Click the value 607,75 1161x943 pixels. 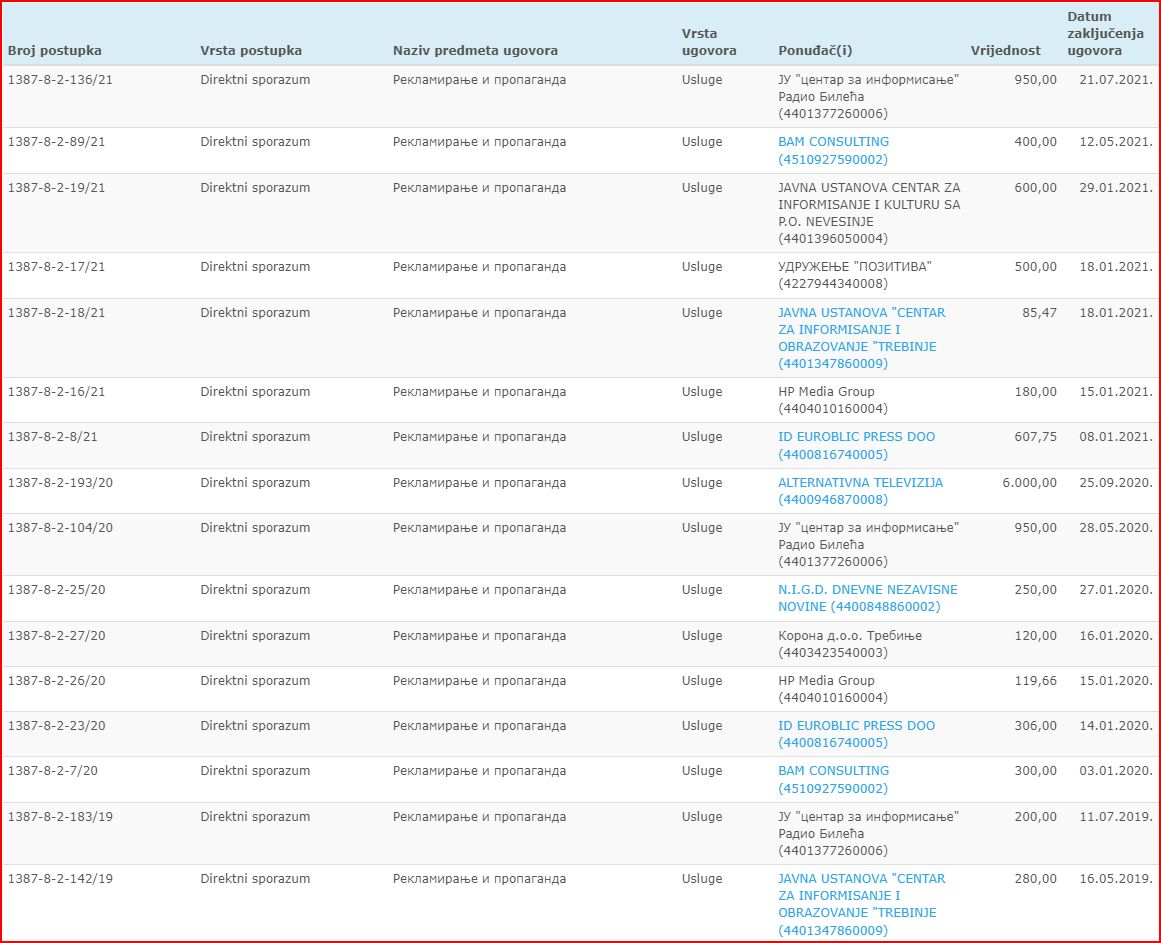click(1035, 437)
